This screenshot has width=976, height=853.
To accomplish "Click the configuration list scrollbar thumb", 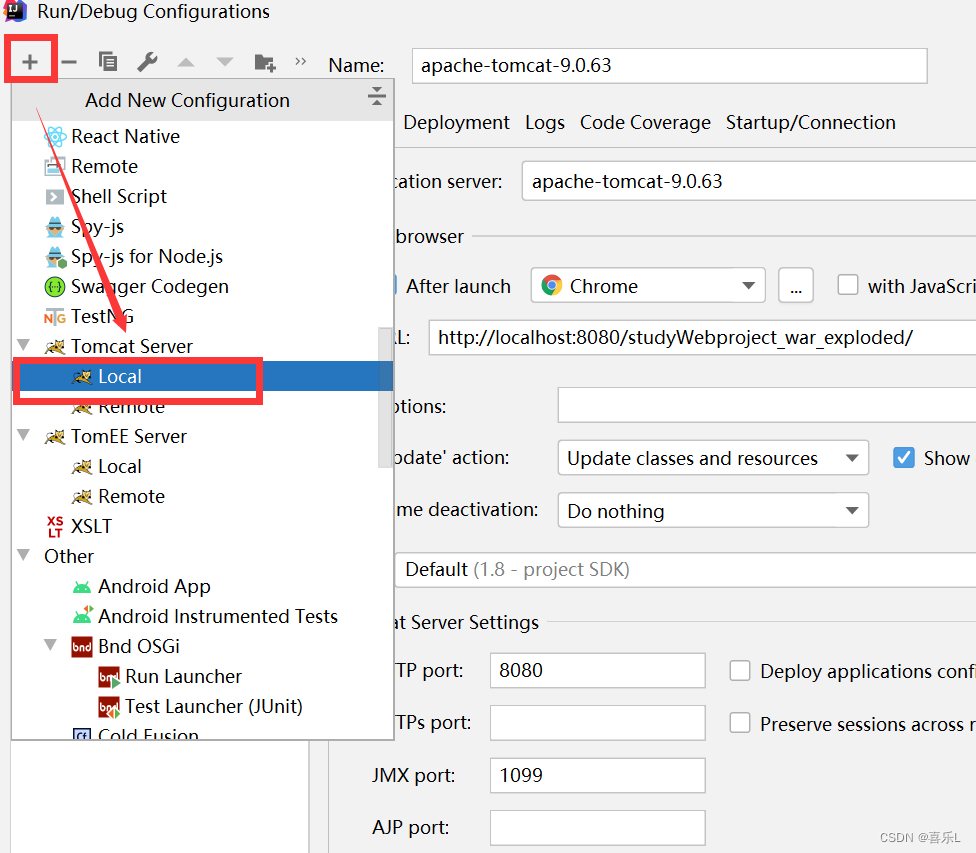I will pyautogui.click(x=385, y=397).
